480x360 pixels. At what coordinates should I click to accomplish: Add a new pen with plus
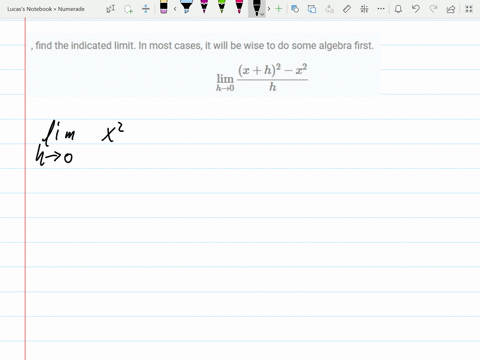coord(279,9)
